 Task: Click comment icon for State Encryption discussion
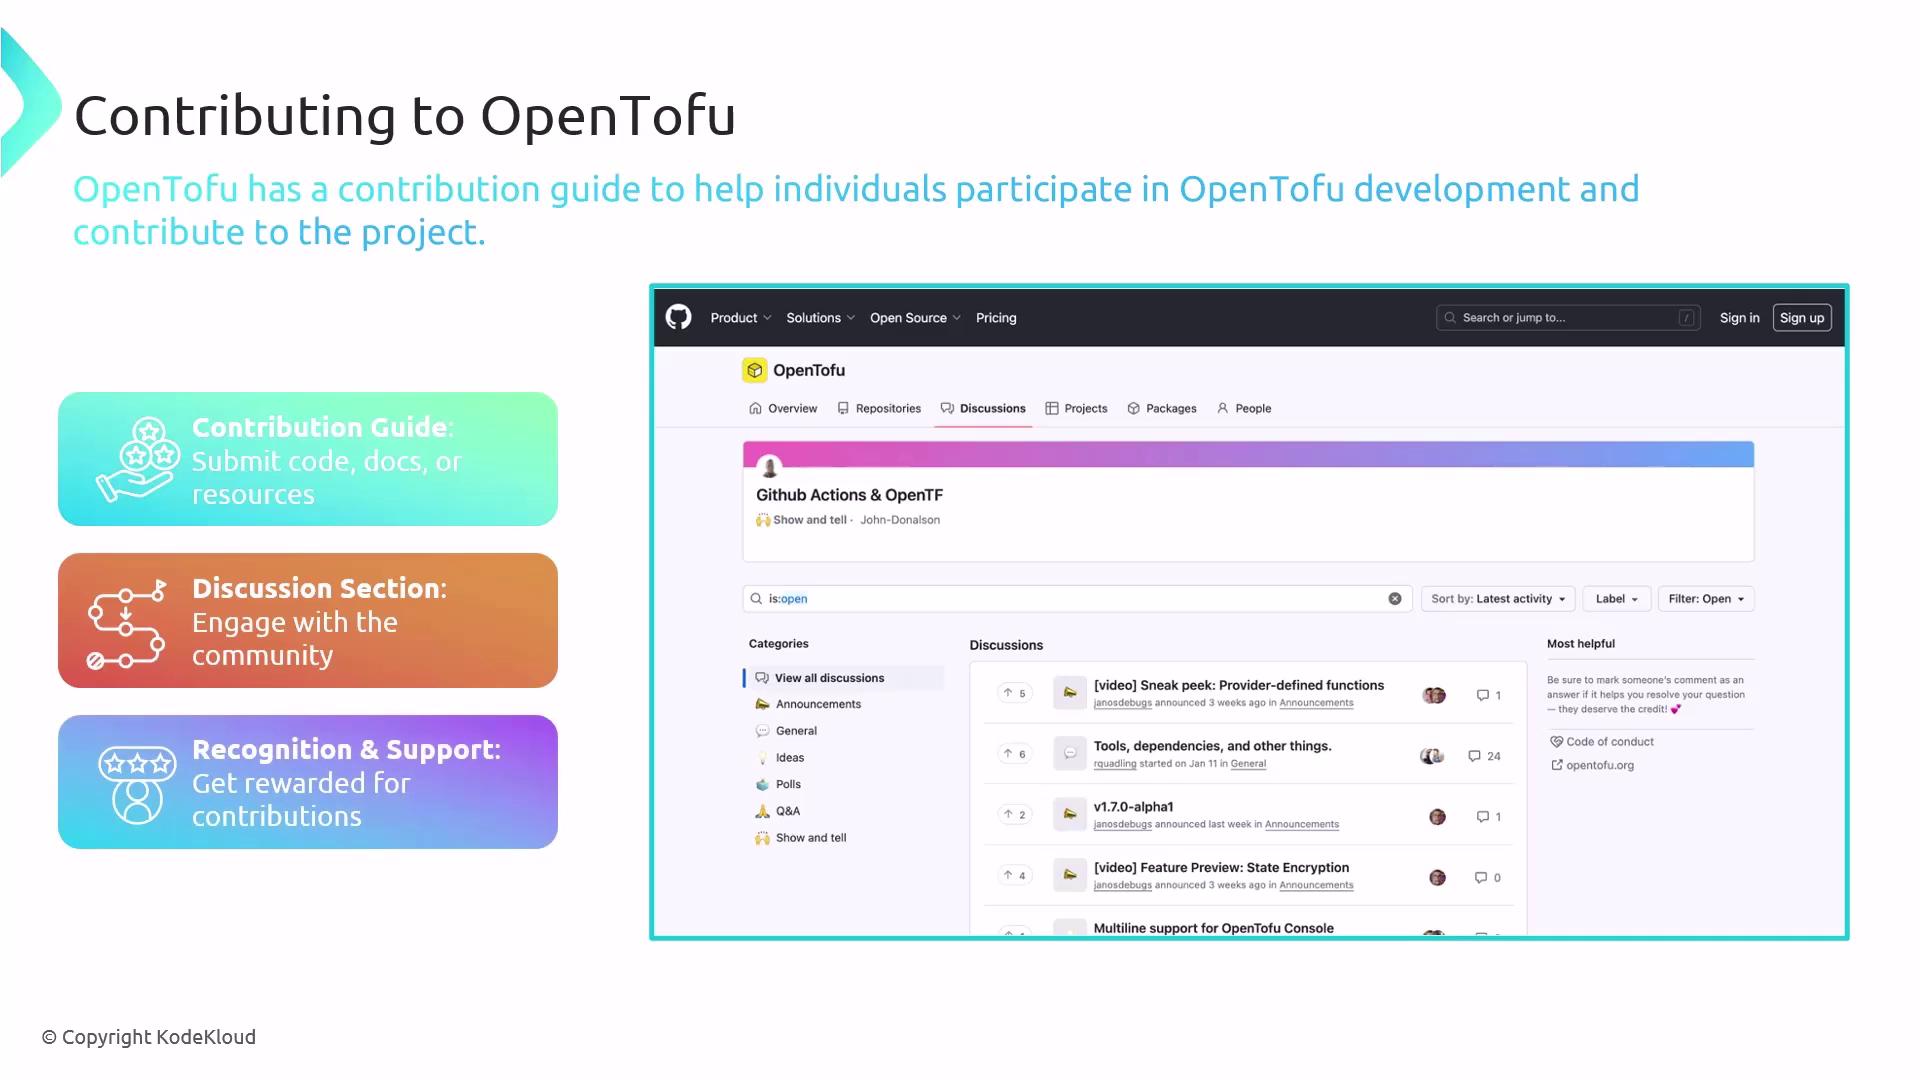pyautogui.click(x=1480, y=877)
